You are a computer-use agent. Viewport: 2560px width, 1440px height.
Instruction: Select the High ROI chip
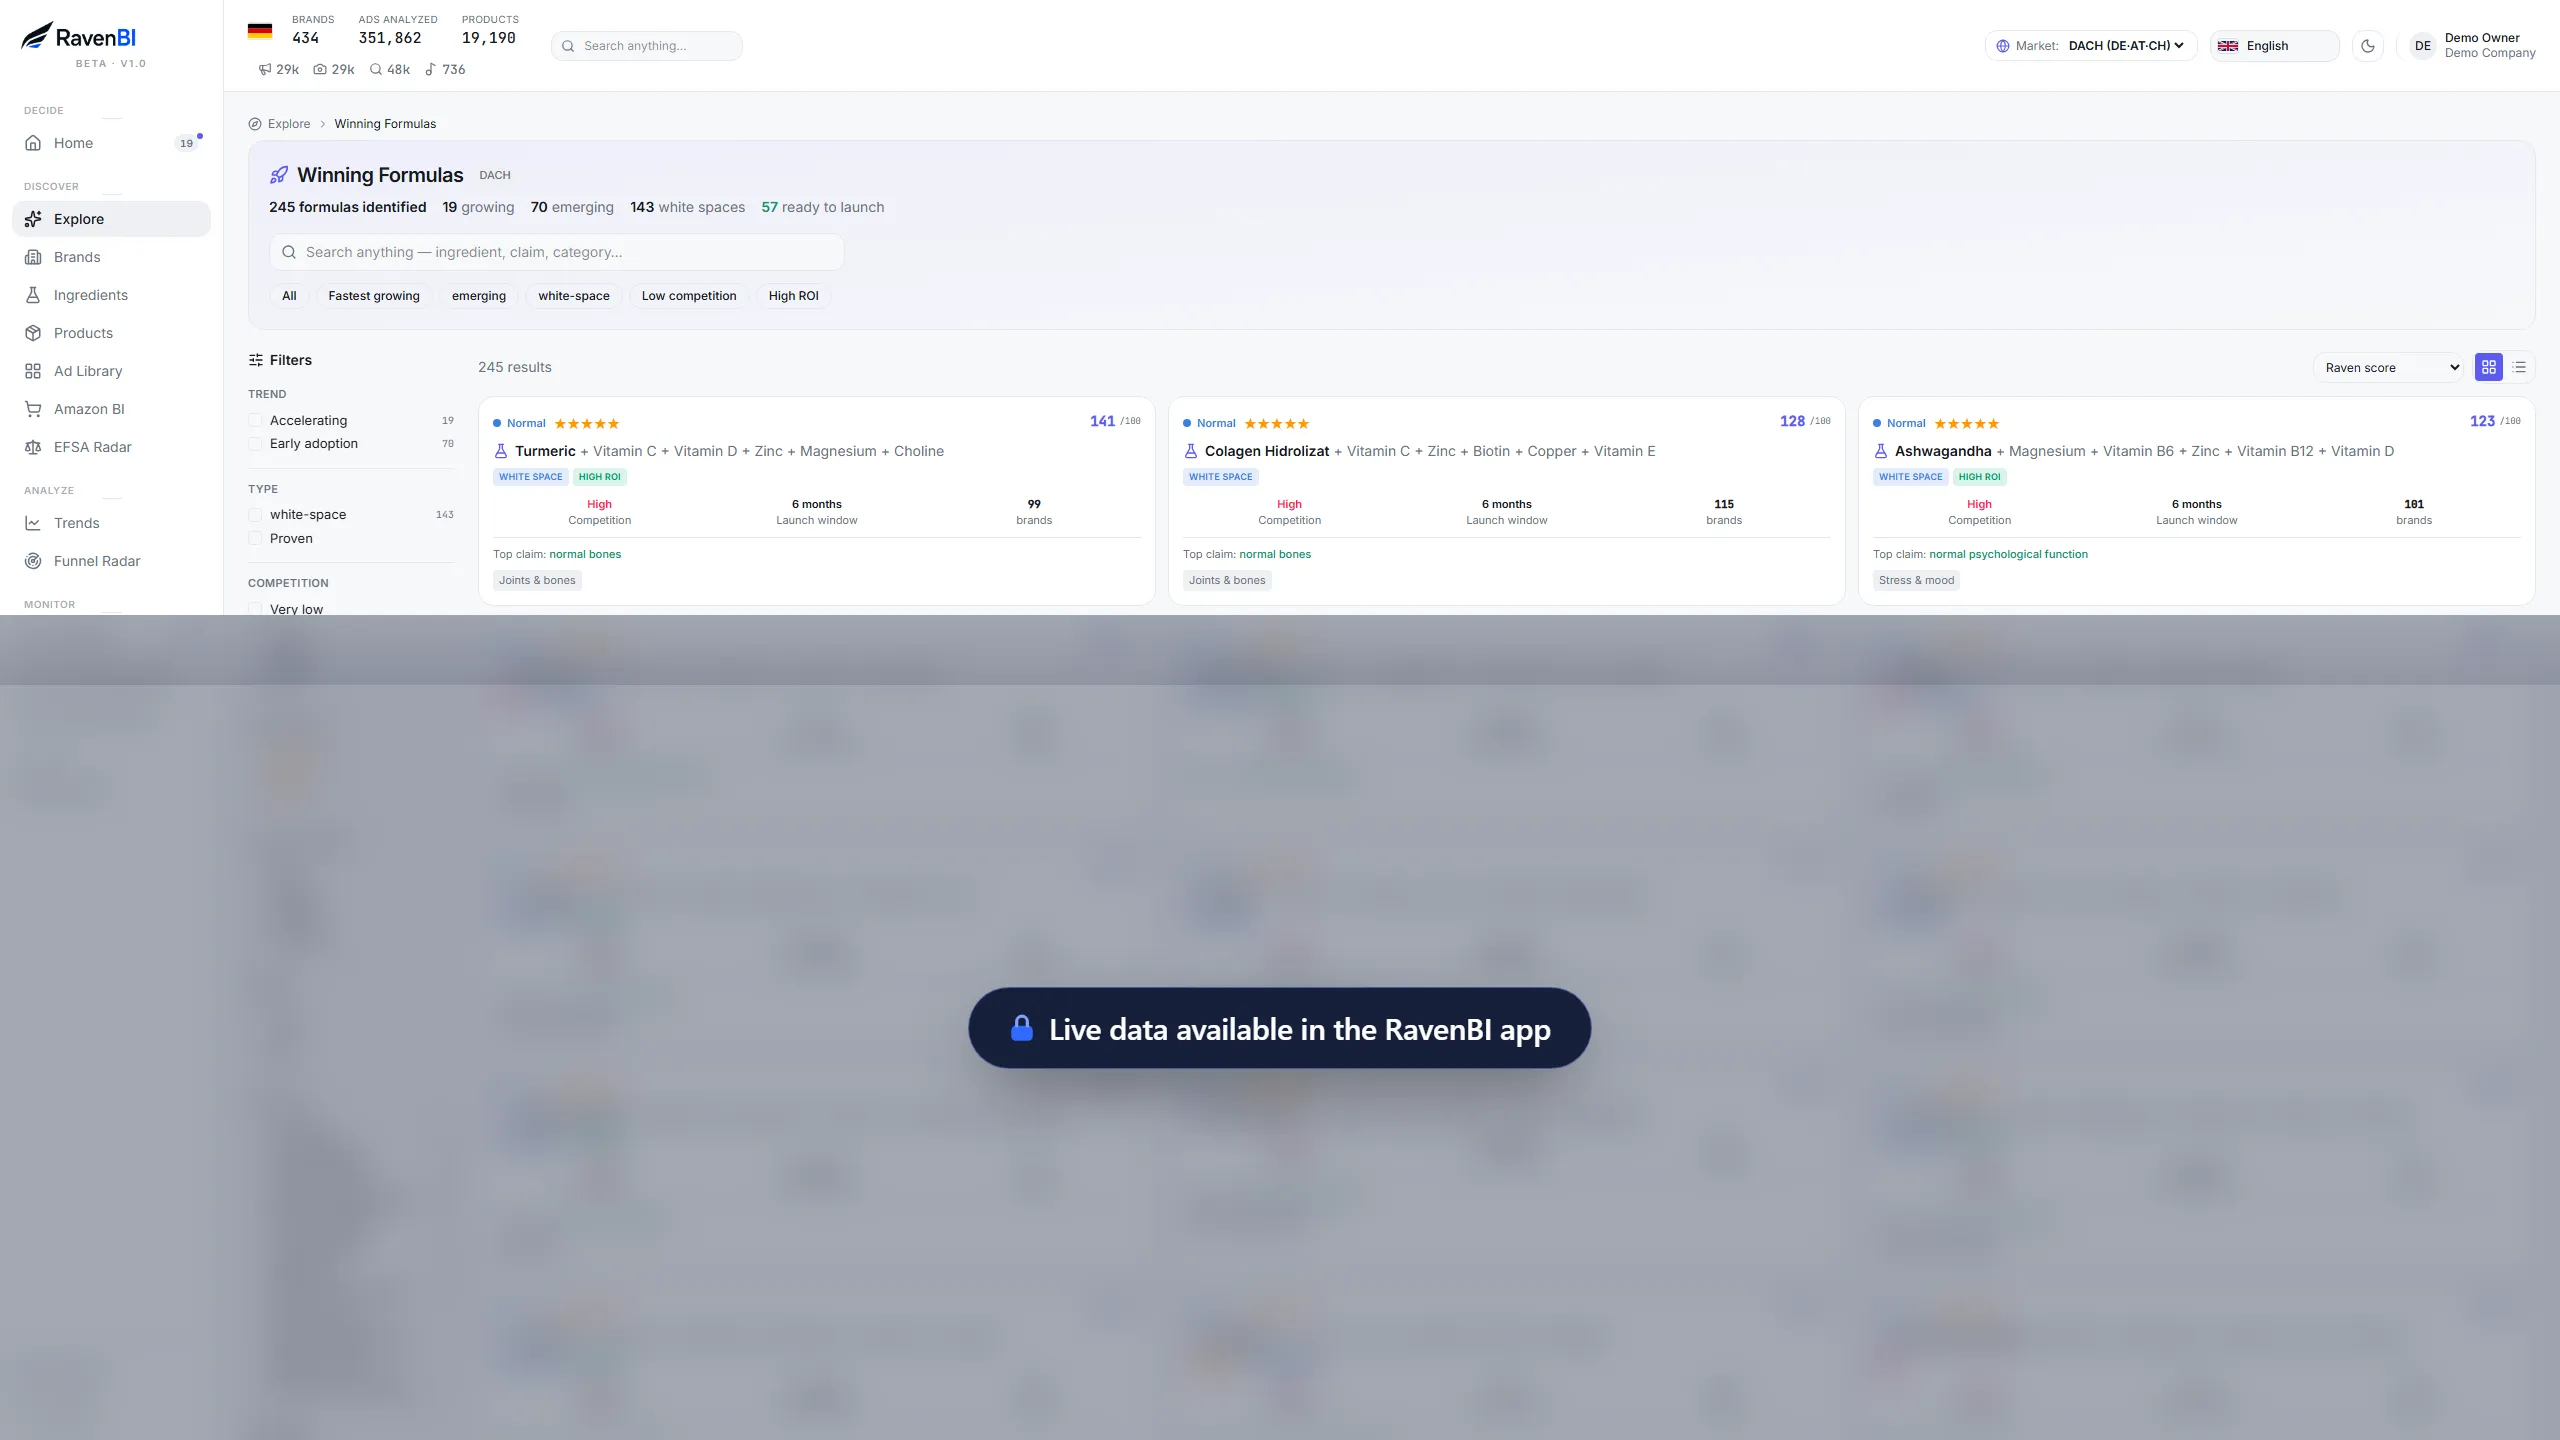(794, 296)
